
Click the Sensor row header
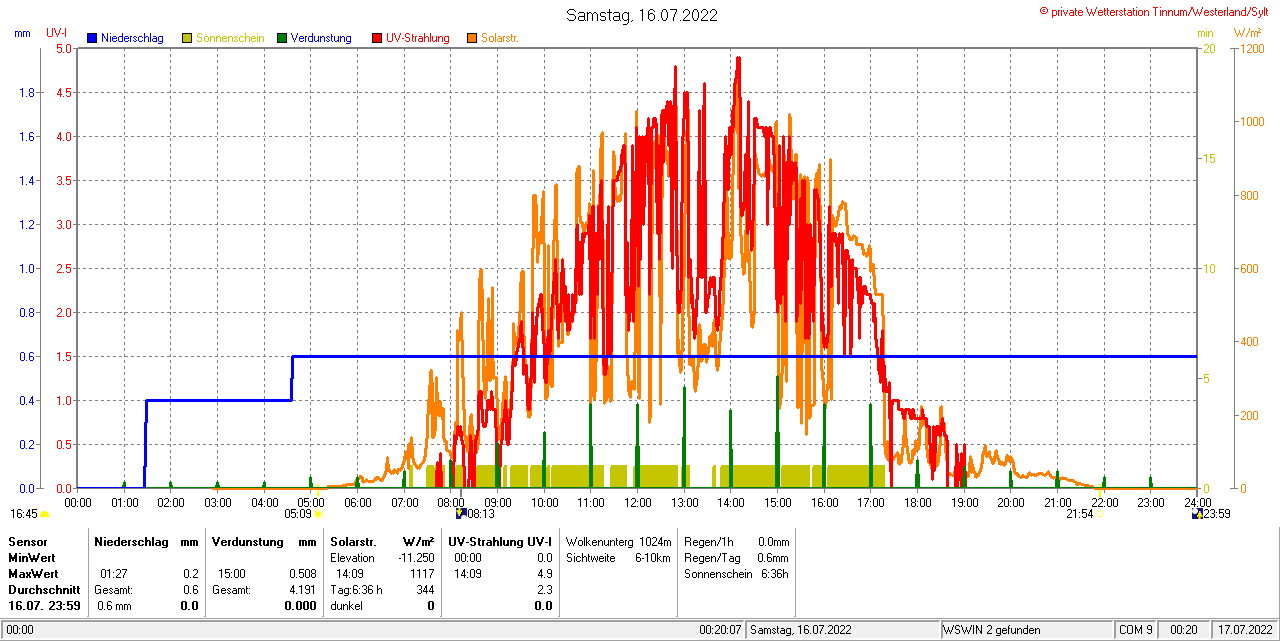(27, 541)
